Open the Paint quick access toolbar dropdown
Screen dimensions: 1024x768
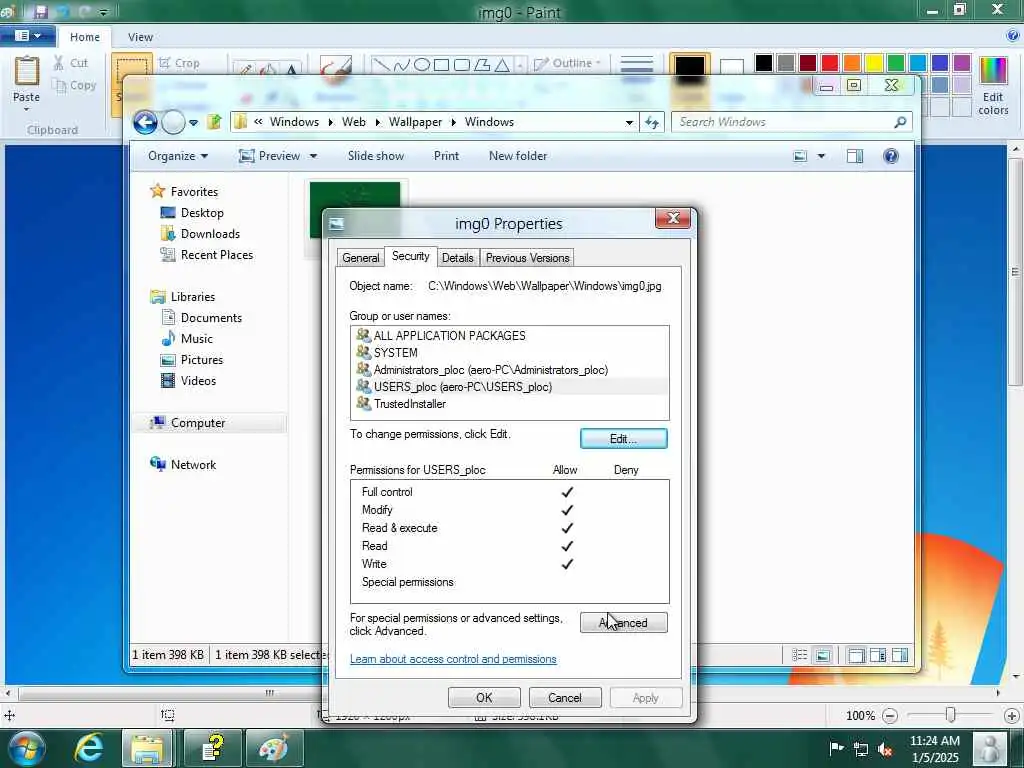tap(104, 12)
